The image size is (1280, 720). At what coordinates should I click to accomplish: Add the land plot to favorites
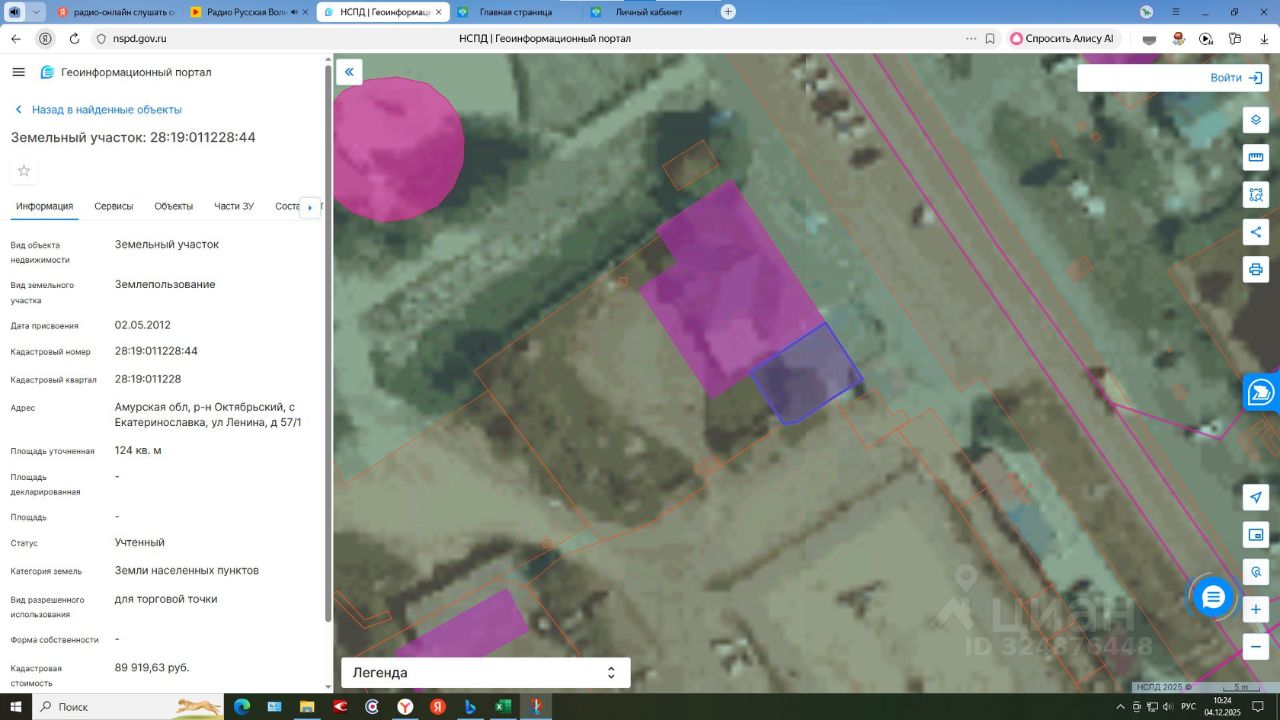tap(24, 170)
